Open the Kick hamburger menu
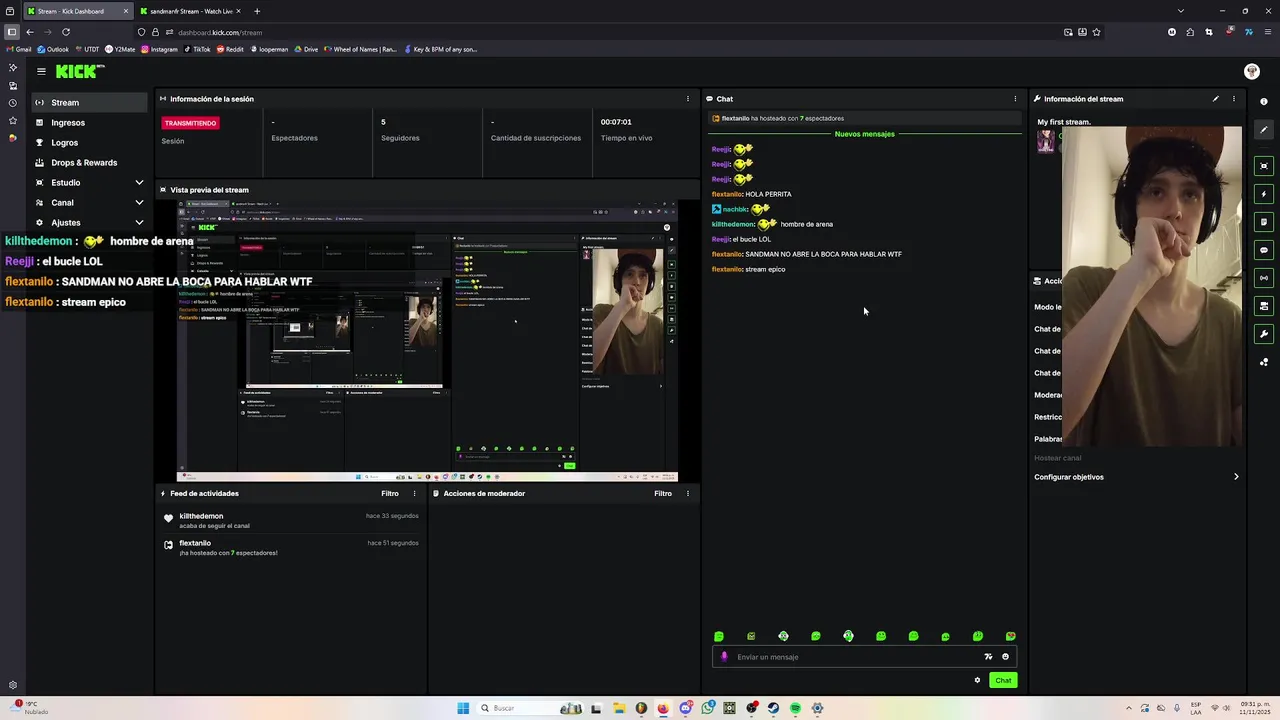This screenshot has height=720, width=1280. [41, 71]
